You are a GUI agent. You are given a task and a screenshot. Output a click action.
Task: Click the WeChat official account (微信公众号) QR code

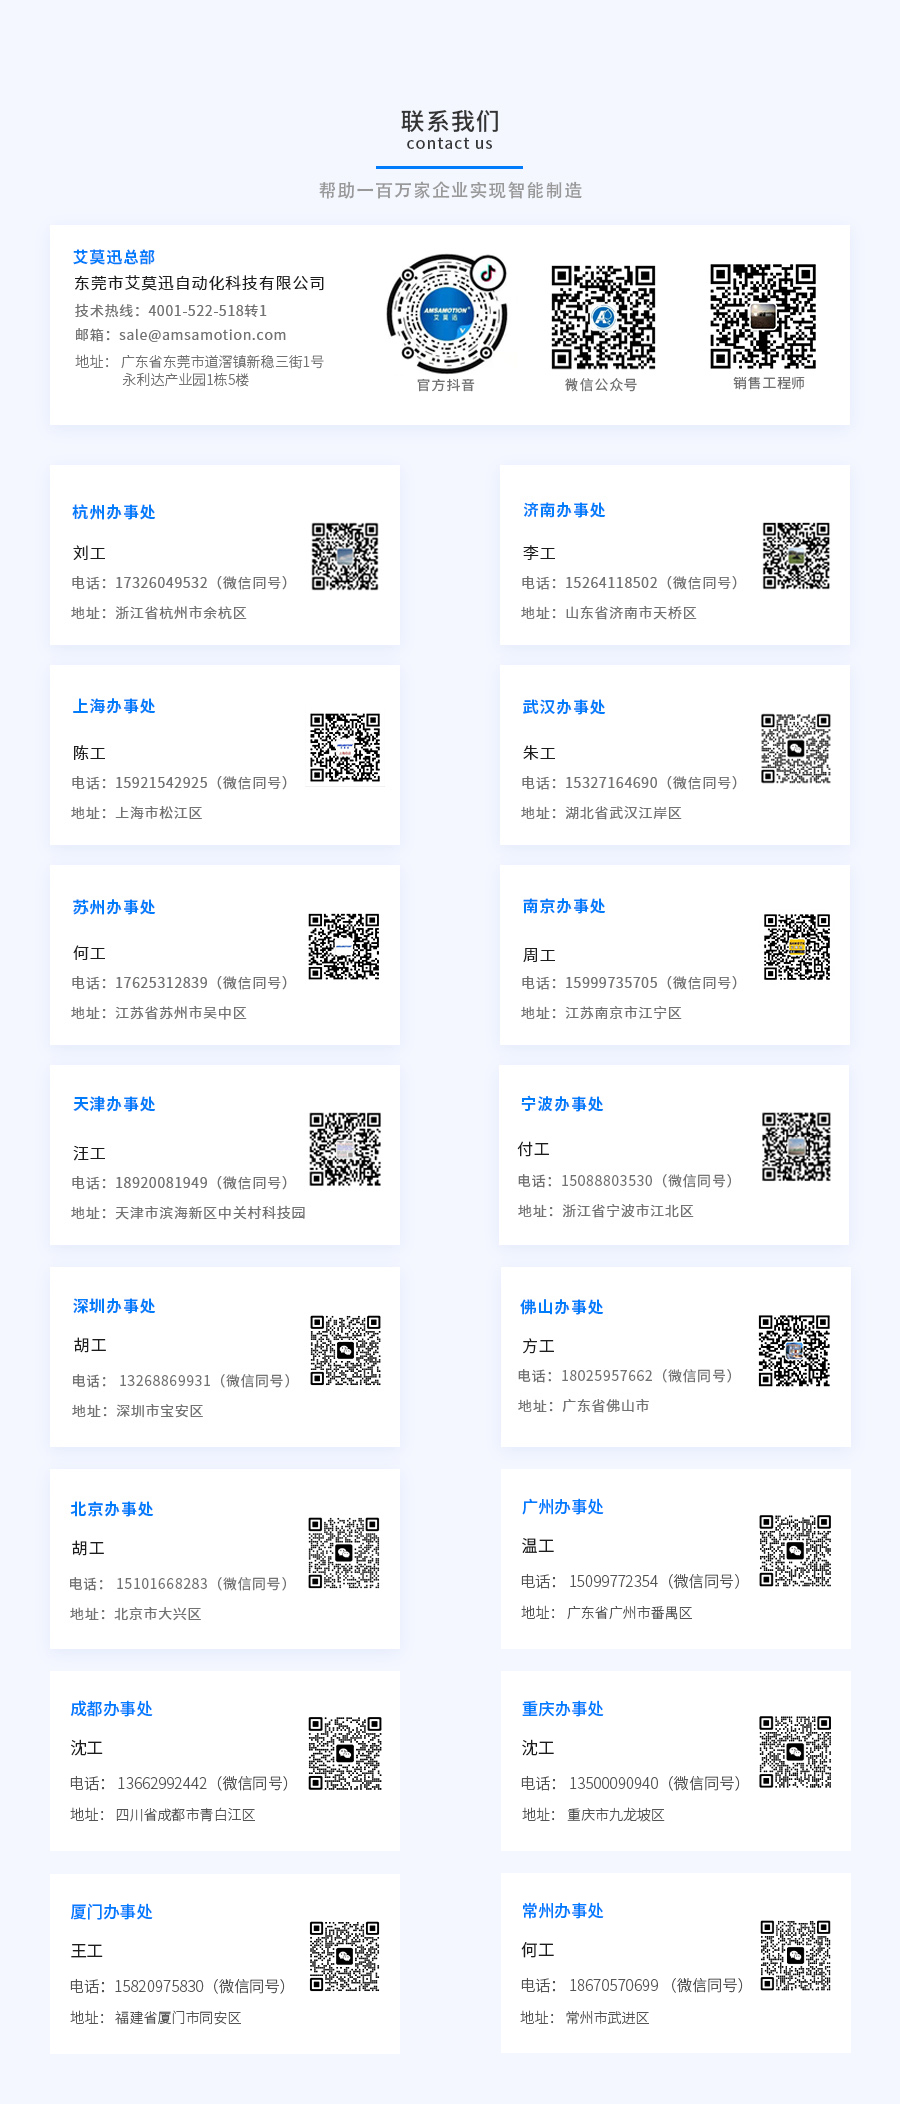click(x=603, y=317)
